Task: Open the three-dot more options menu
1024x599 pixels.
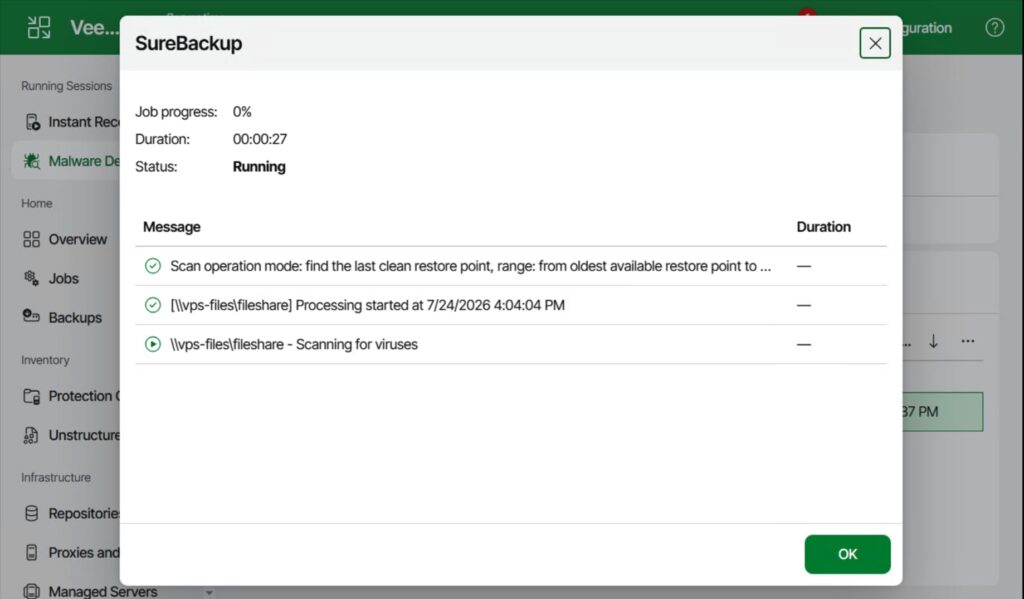Action: click(968, 341)
